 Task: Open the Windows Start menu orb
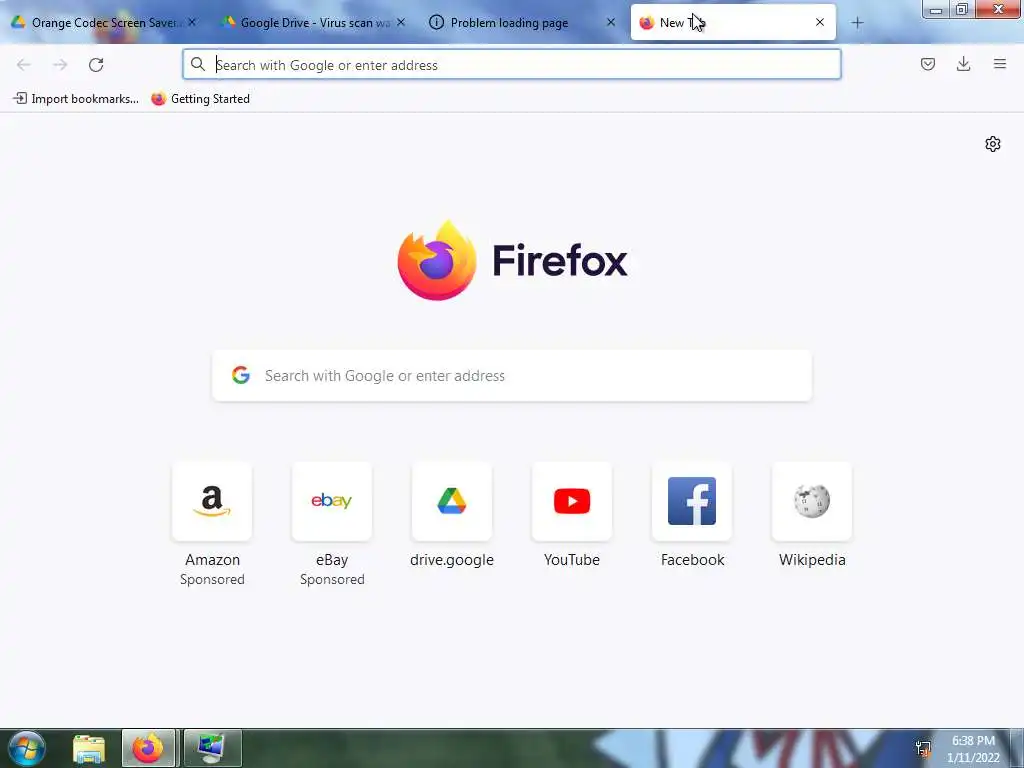tap(26, 748)
